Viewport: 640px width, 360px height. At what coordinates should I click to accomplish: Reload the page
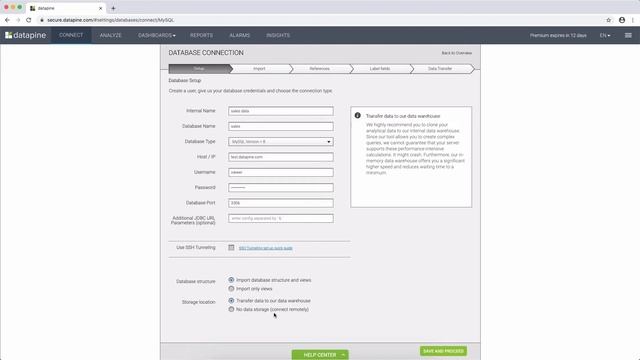[29, 20]
